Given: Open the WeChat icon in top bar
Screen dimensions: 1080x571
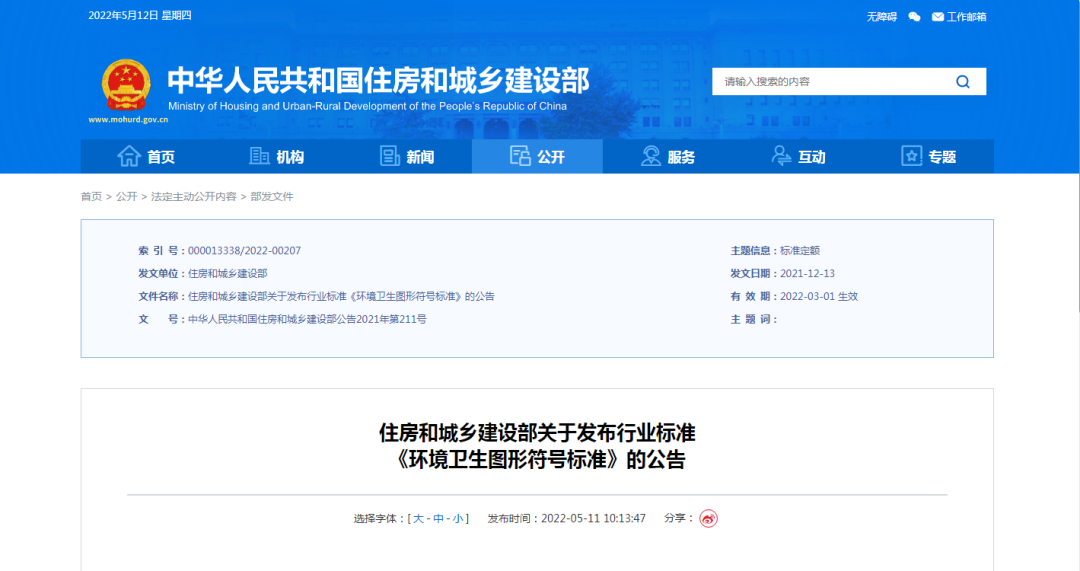Looking at the screenshot, I should tap(914, 17).
